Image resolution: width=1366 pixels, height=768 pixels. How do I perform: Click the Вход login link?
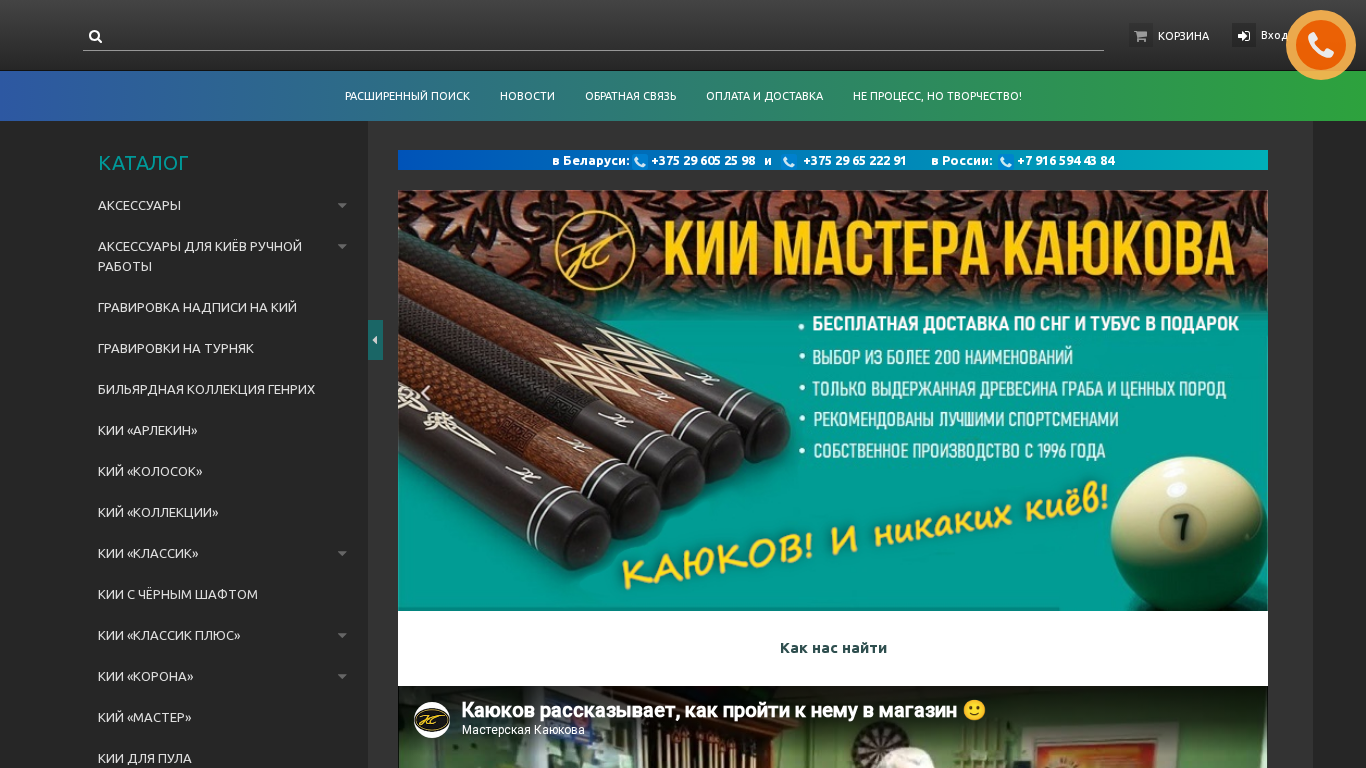pos(1274,36)
